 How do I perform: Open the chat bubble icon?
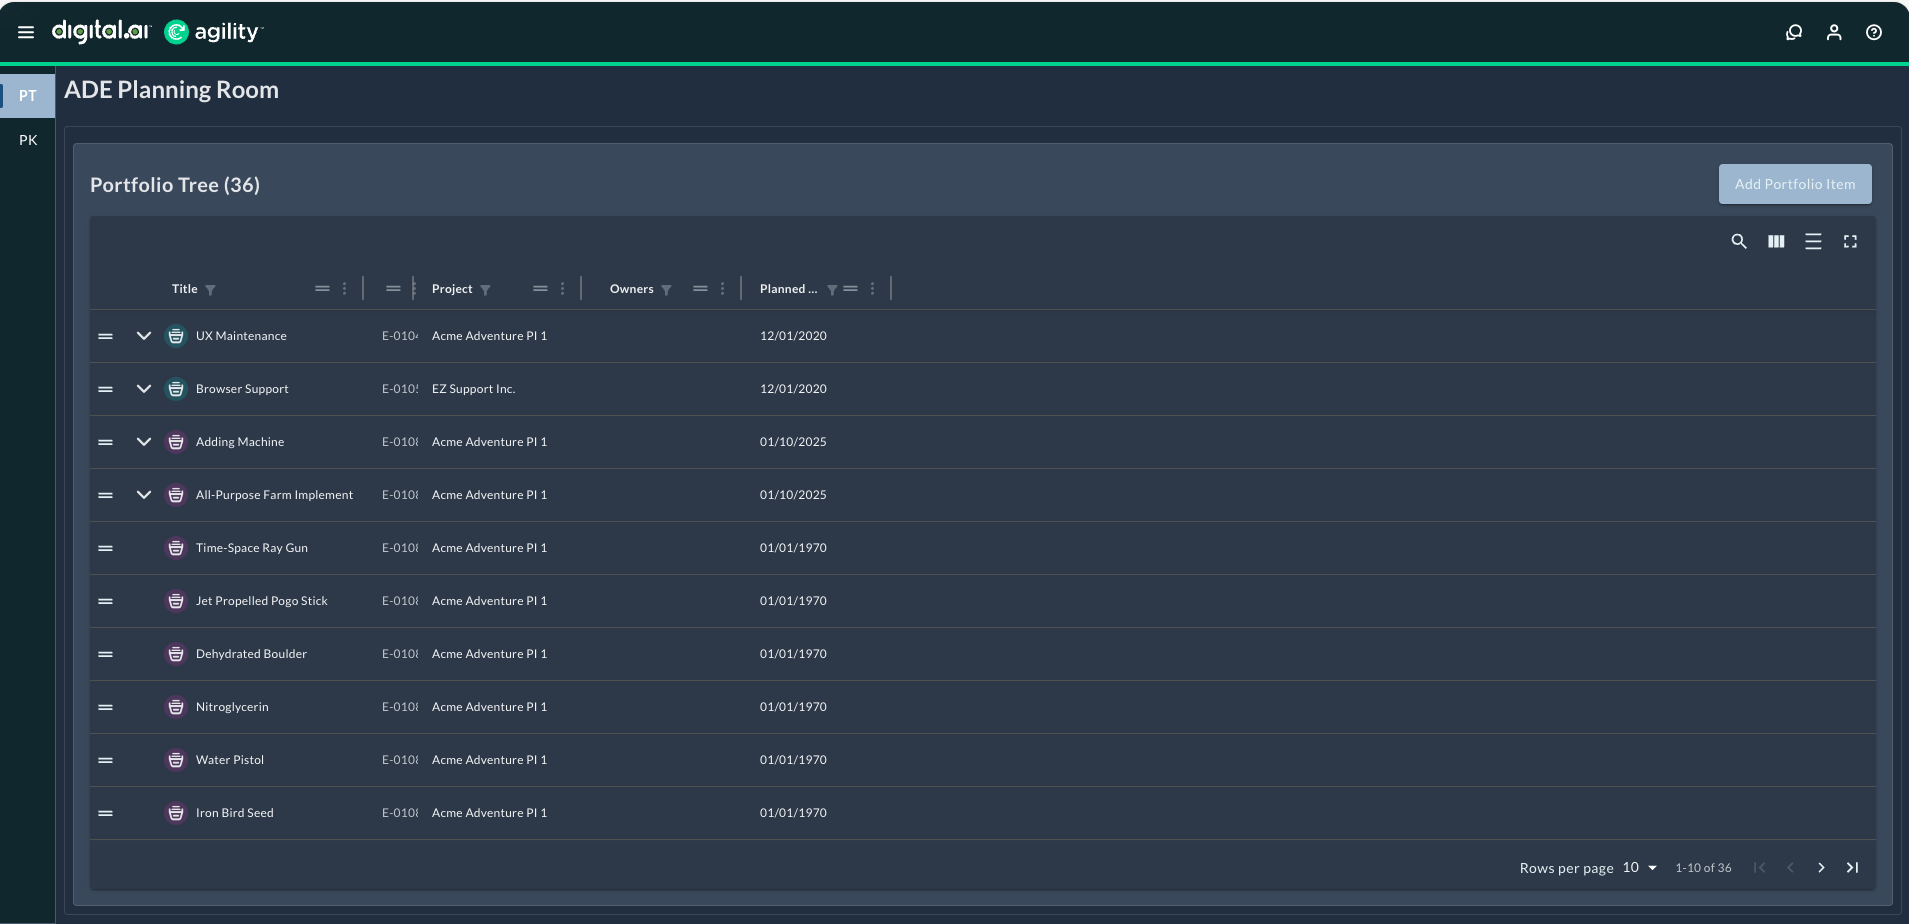1793,31
